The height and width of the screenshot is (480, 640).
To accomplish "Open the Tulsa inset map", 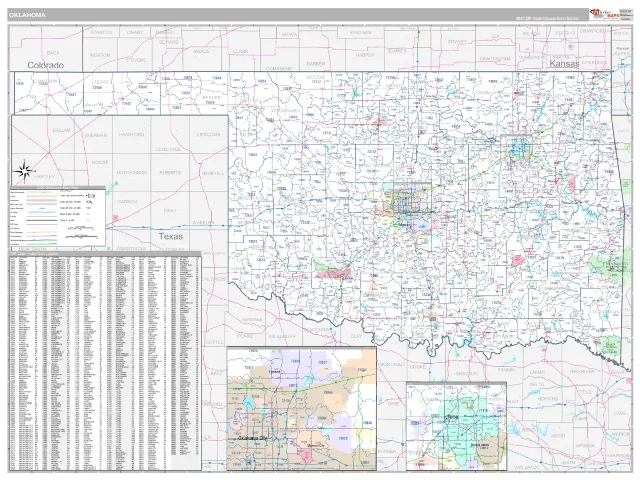I will click(x=456, y=427).
